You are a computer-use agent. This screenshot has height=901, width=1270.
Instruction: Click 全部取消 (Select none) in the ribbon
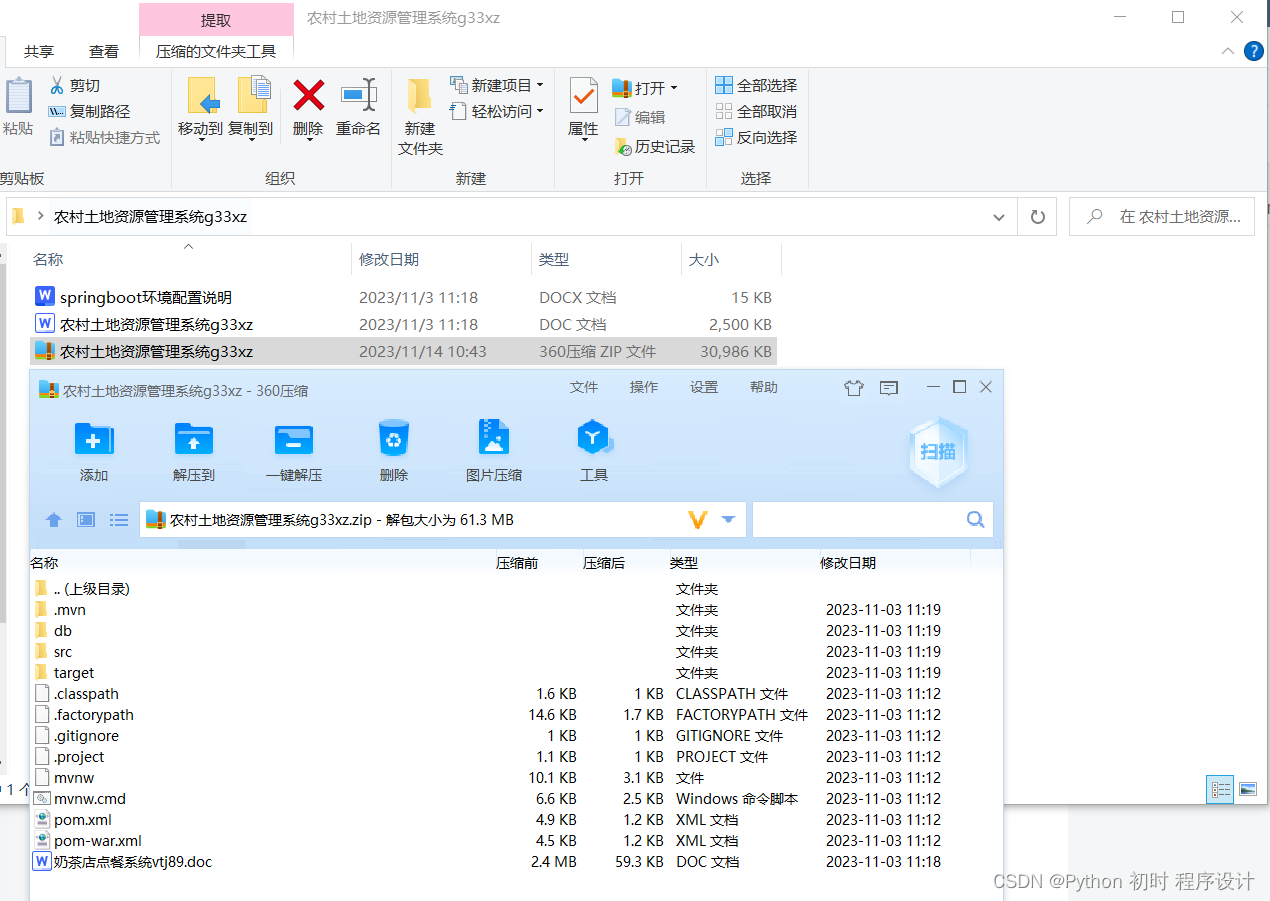(757, 112)
